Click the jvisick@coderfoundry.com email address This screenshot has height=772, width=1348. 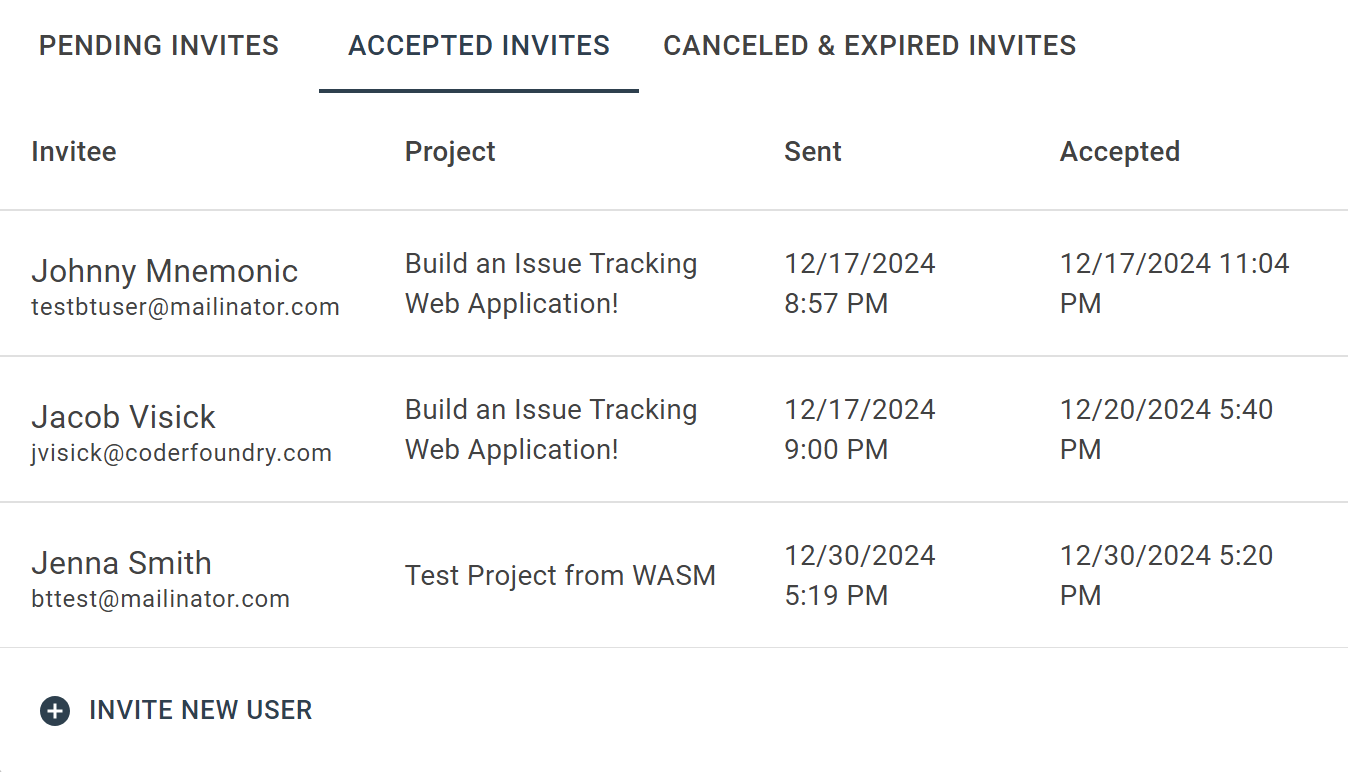(182, 453)
